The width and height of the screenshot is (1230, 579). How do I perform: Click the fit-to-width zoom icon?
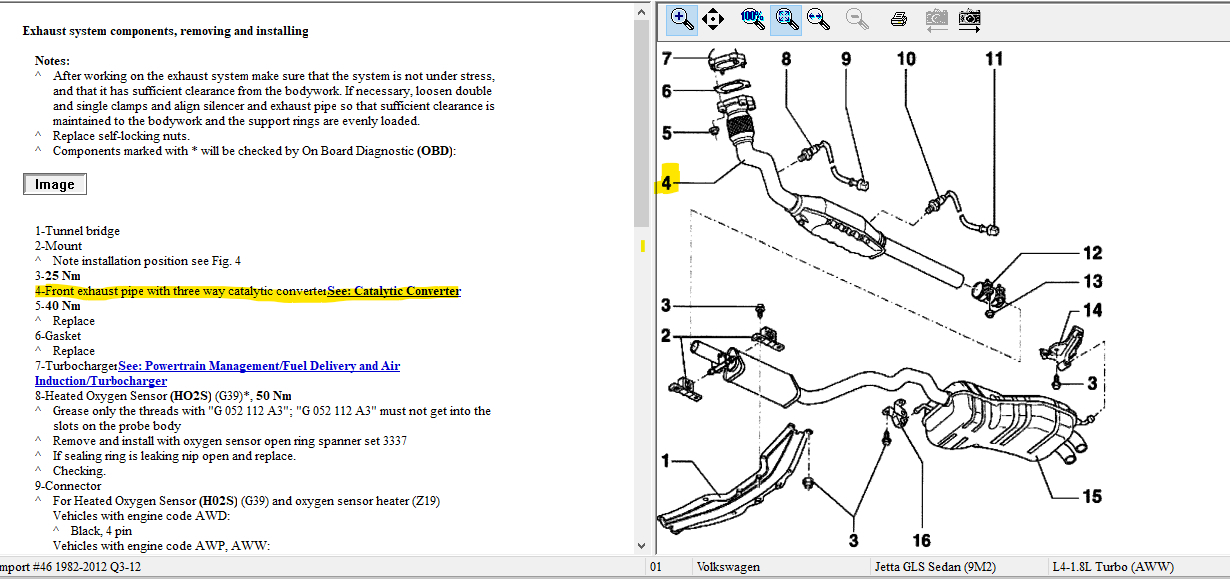(817, 18)
